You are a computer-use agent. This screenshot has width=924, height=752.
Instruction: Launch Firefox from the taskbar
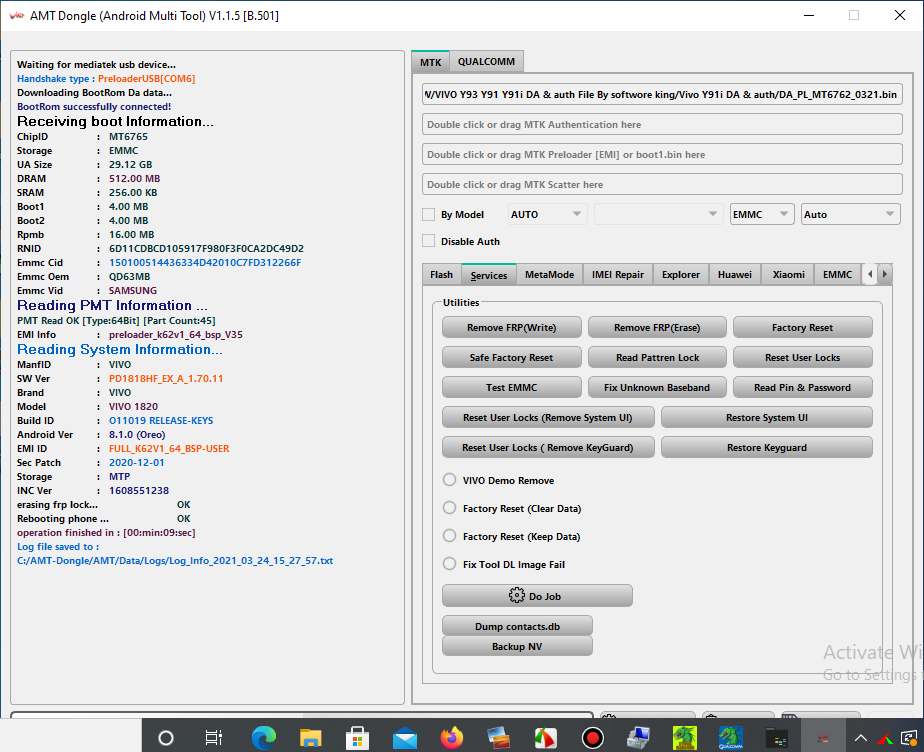(452, 737)
